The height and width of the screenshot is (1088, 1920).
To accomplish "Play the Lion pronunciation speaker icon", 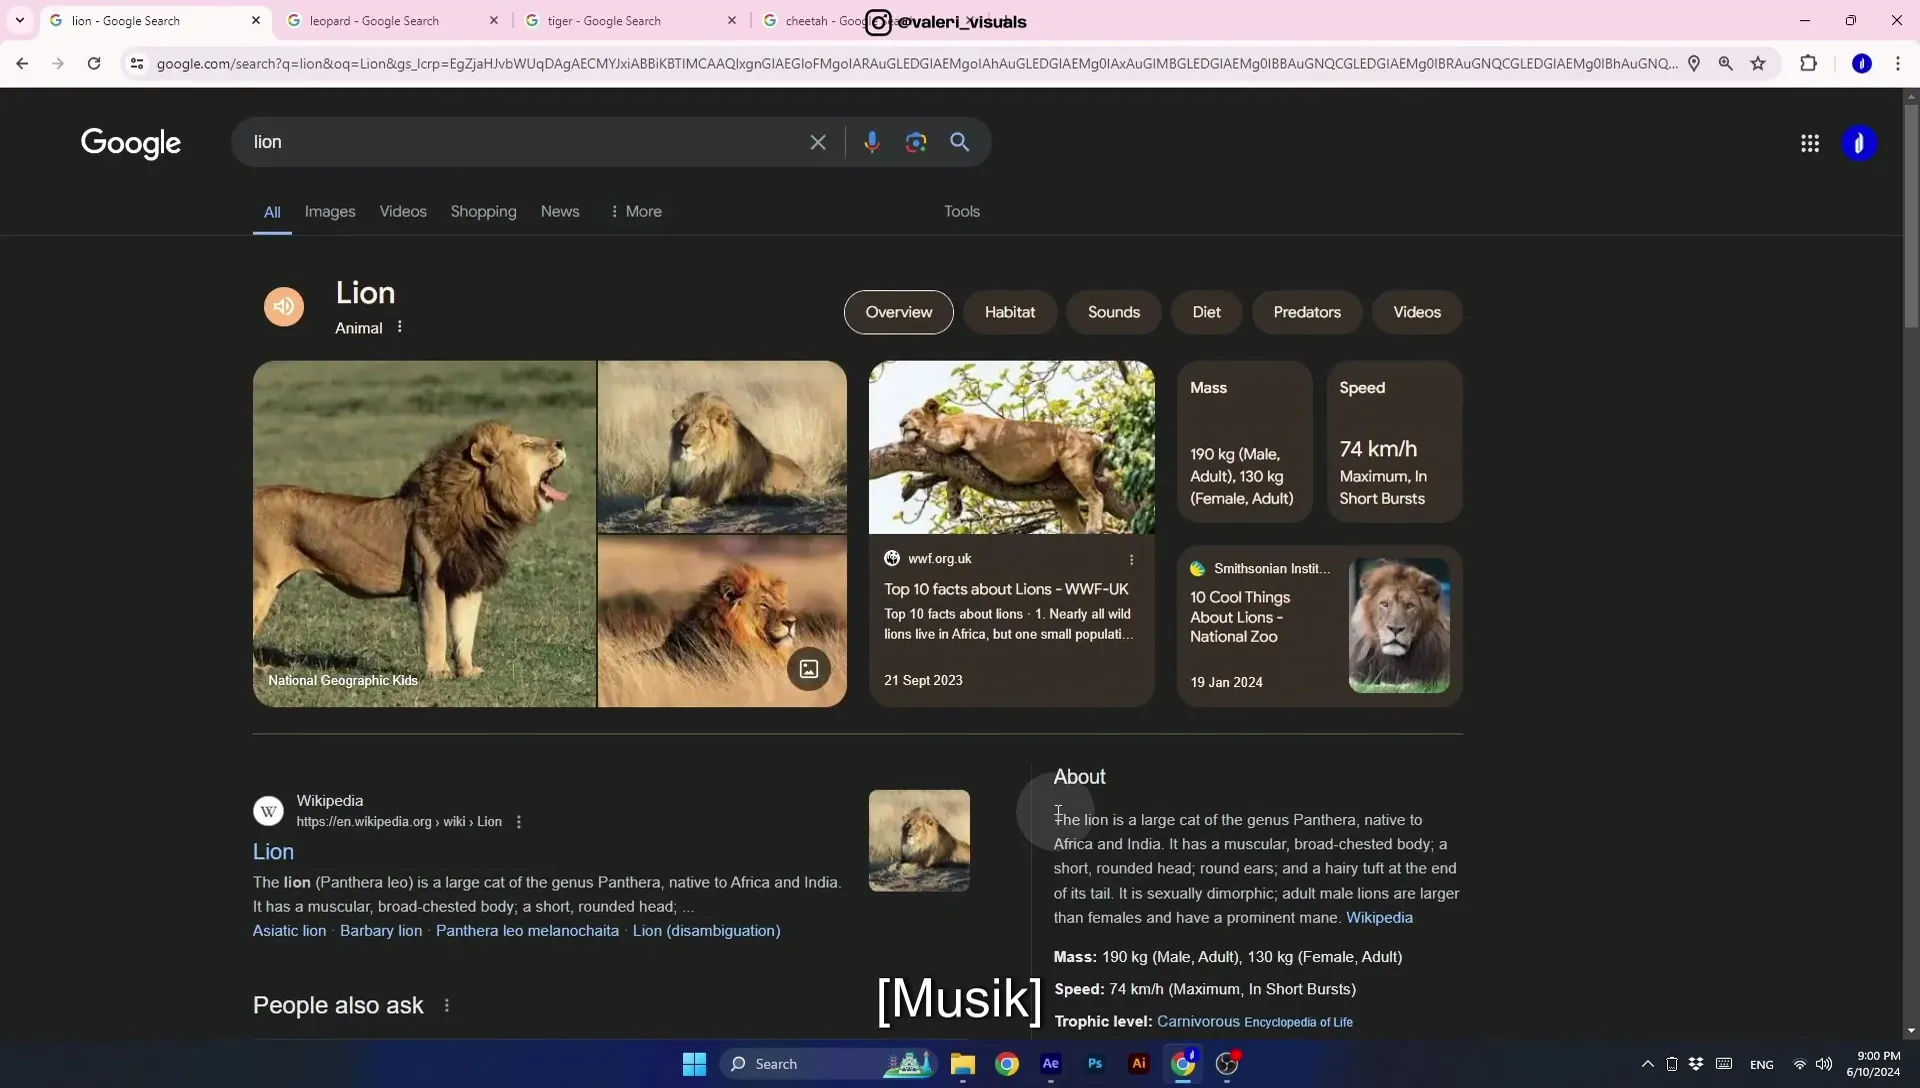I will [284, 306].
